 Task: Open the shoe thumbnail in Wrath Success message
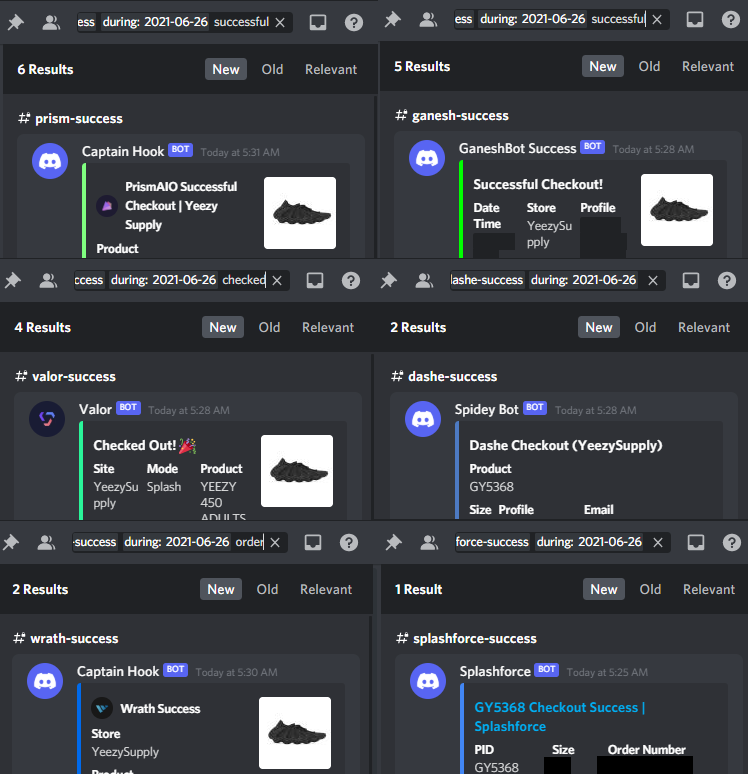tap(295, 733)
